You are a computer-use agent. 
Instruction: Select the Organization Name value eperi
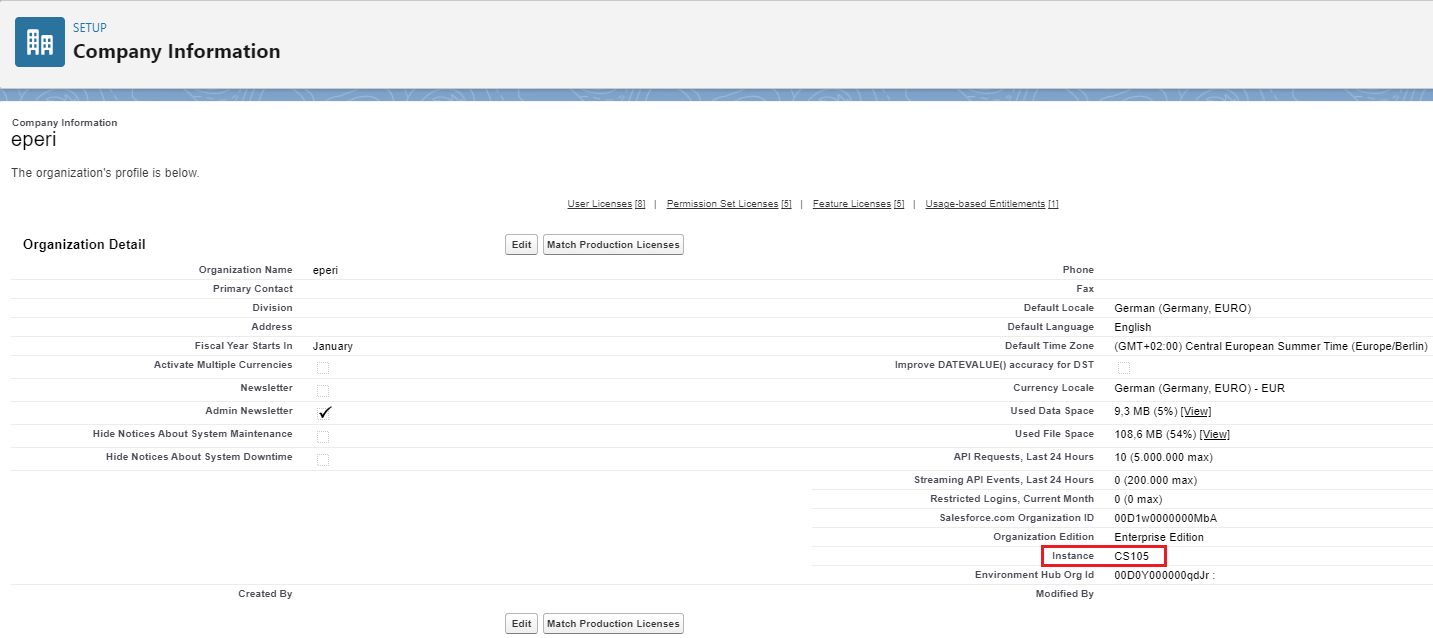coord(325,270)
